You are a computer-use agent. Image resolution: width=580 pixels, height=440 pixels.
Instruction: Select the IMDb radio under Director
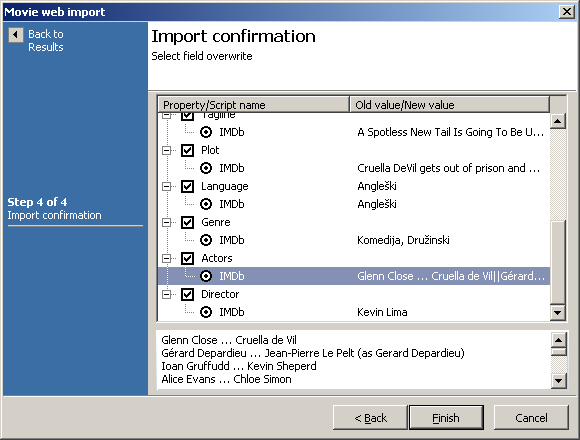click(206, 312)
